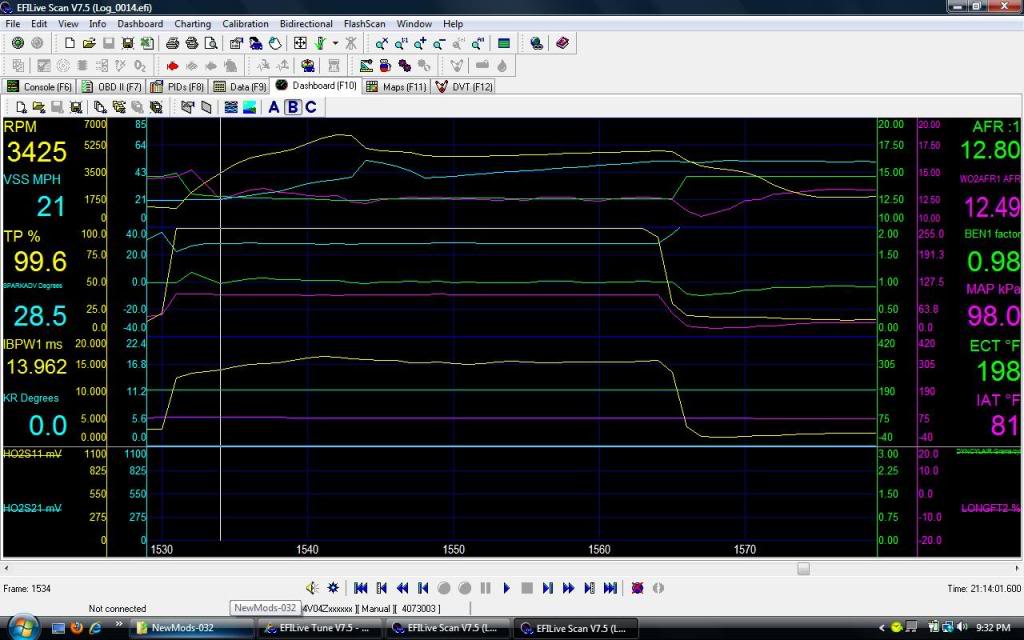Click the RPM value 3425

(x=37, y=152)
